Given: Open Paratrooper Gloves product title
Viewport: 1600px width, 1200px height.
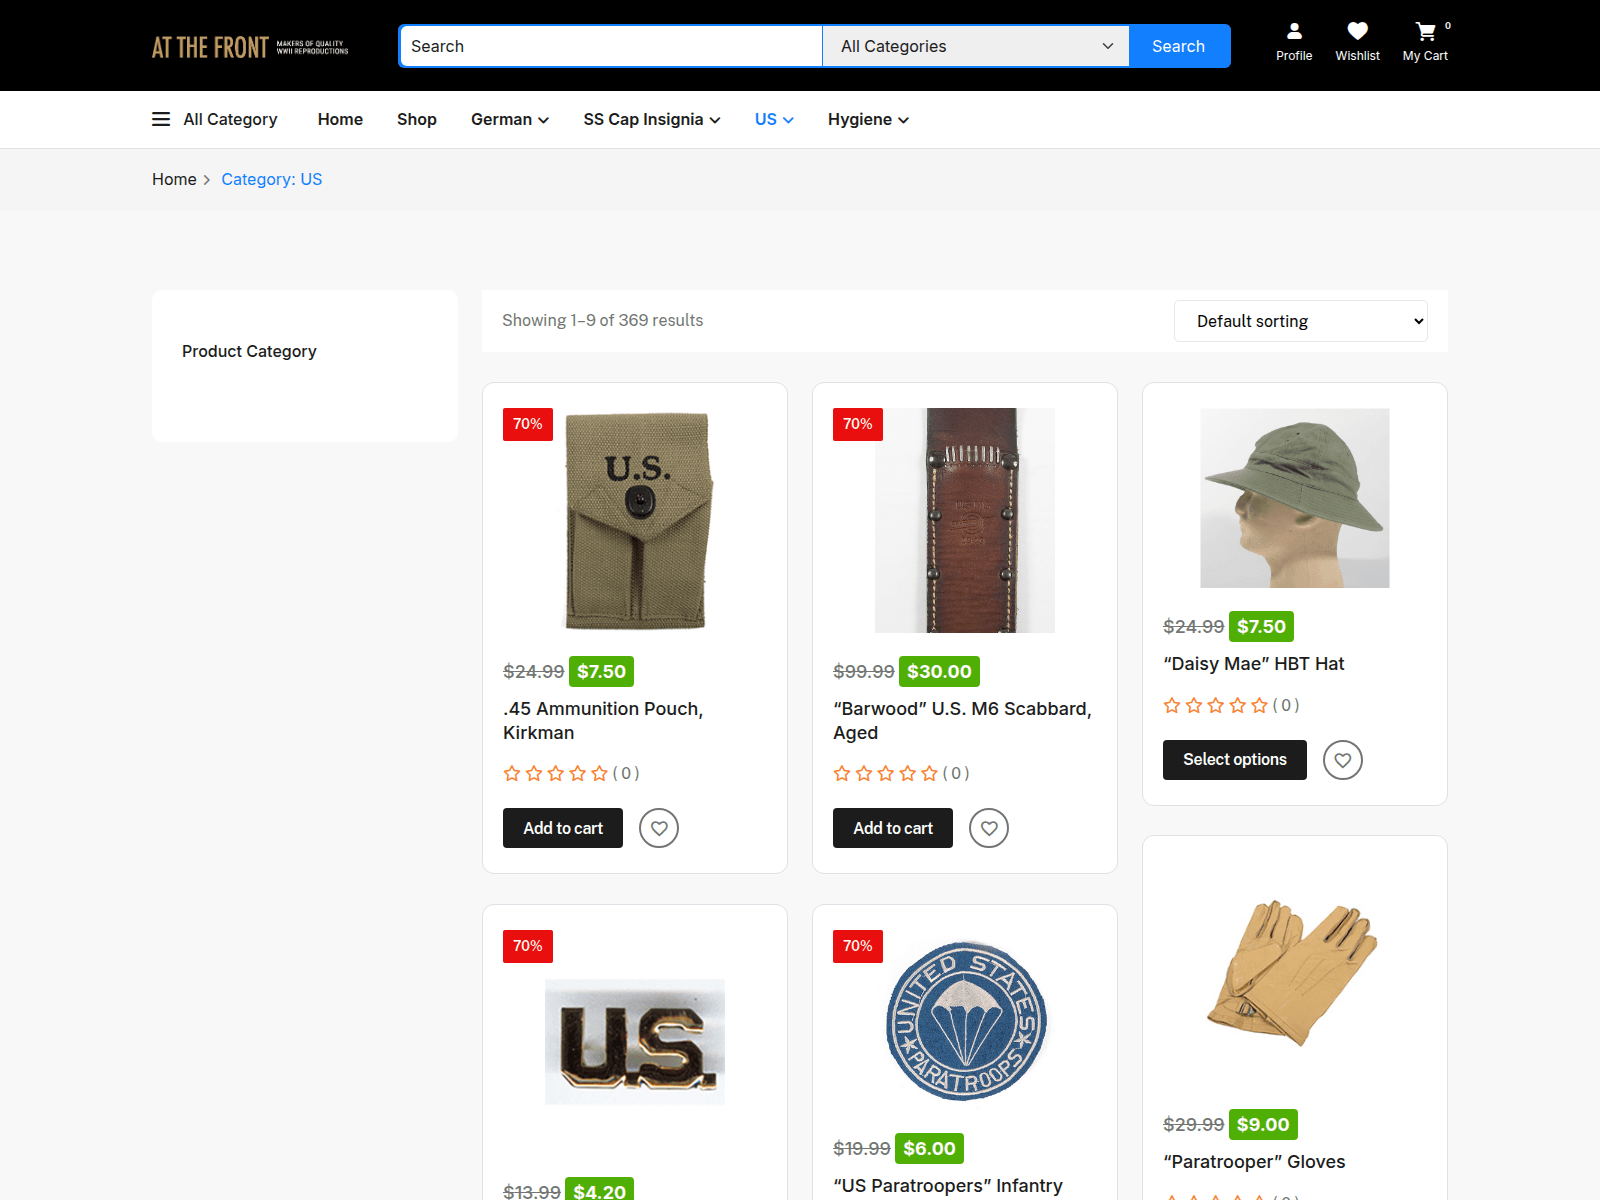Looking at the screenshot, I should pos(1254,1162).
